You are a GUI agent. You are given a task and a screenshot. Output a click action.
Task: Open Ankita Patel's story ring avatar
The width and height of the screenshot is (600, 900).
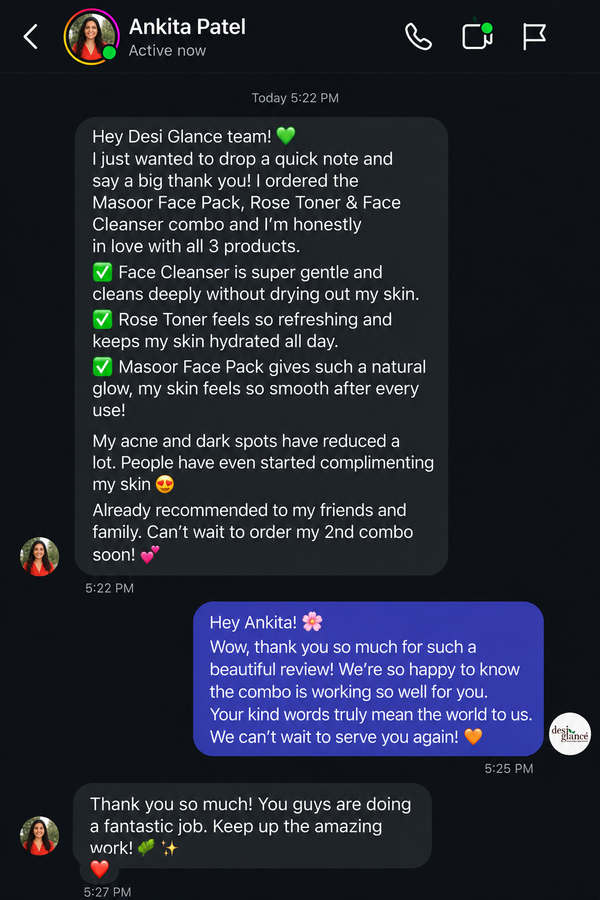[91, 37]
